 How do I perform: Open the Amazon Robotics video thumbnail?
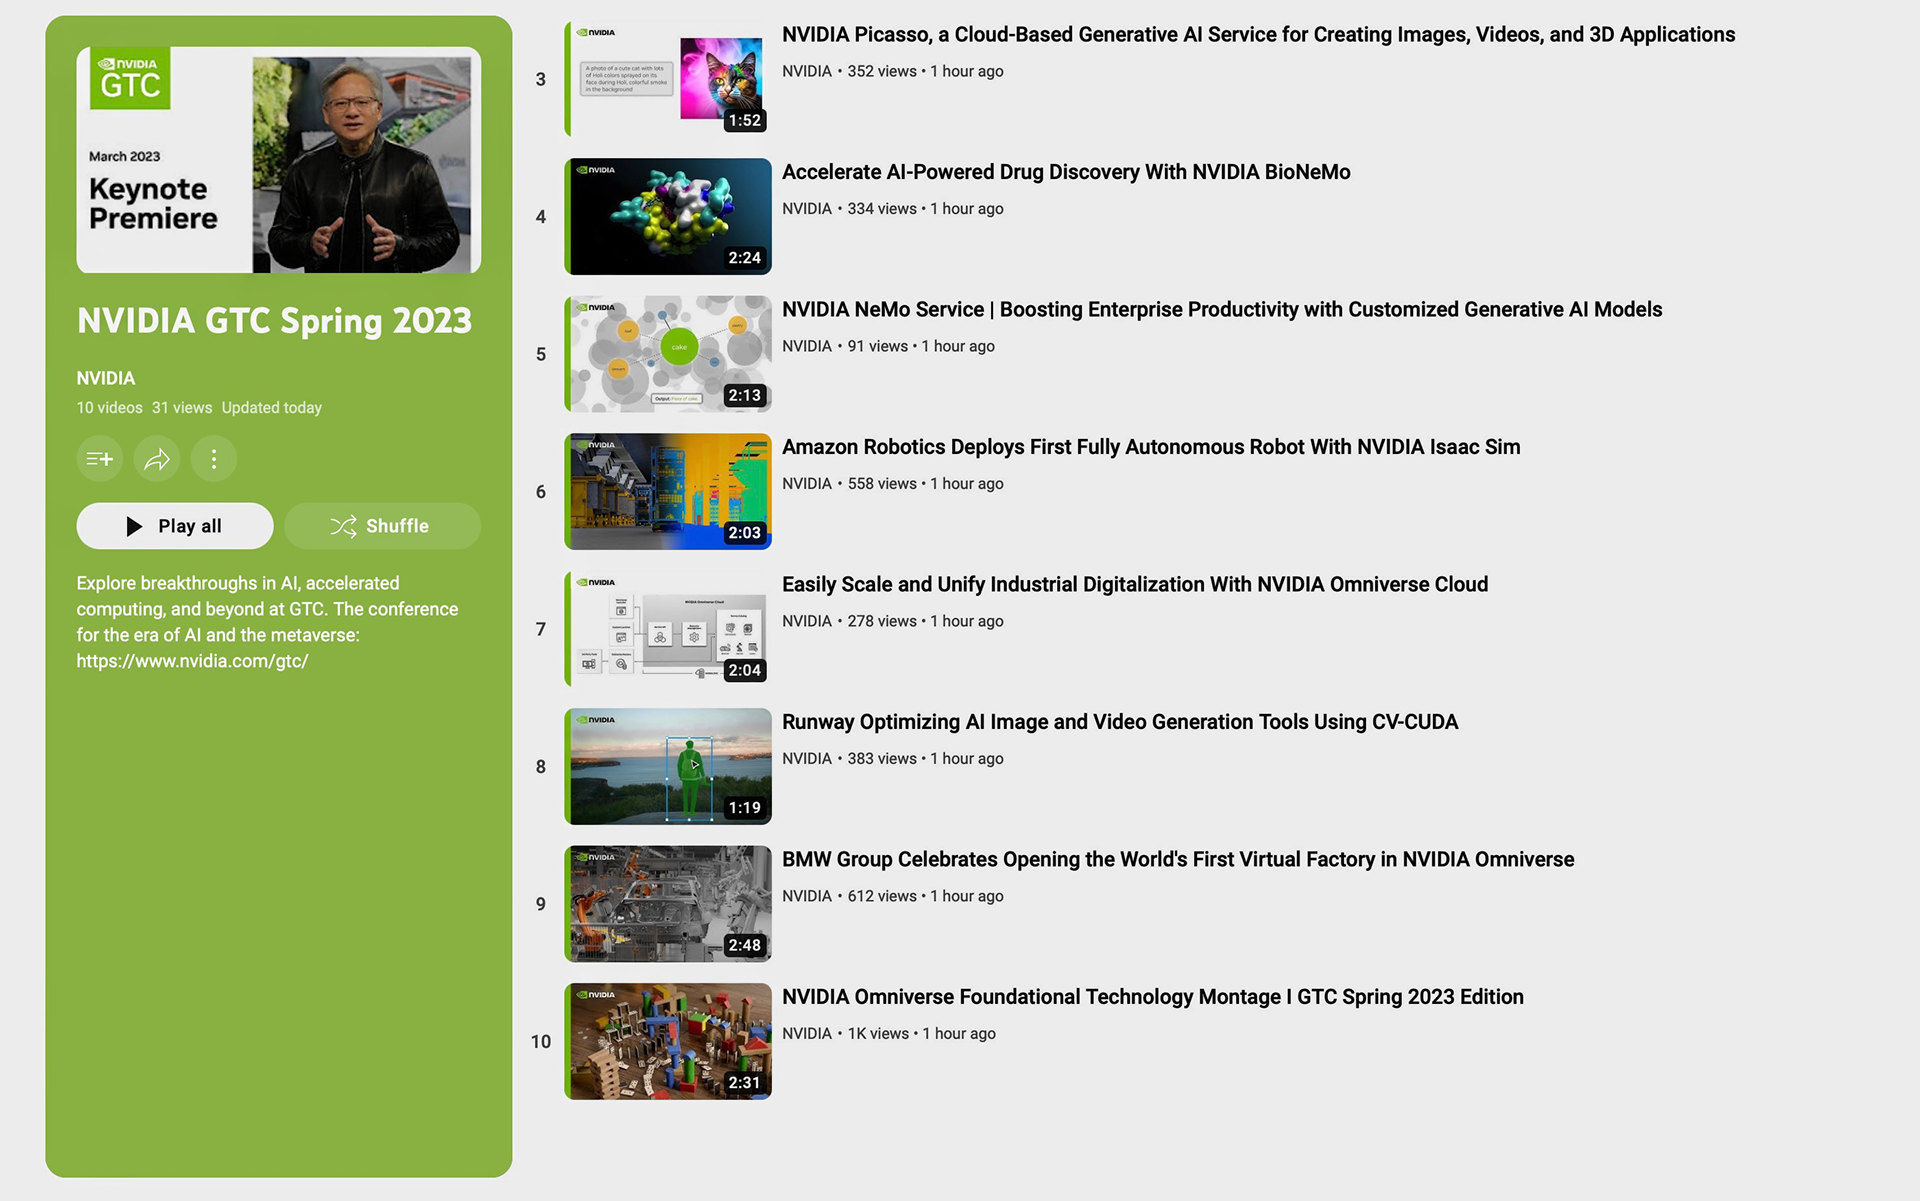point(668,491)
